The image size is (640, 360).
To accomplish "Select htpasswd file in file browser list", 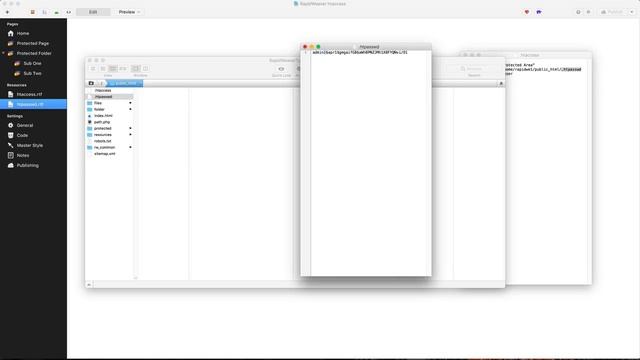I will (109, 97).
